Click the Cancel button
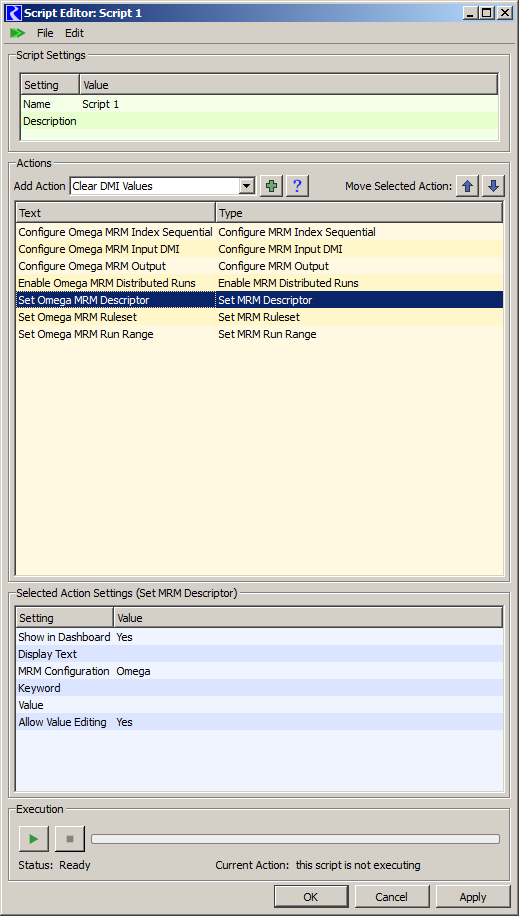The image size is (519, 916). pos(392,897)
